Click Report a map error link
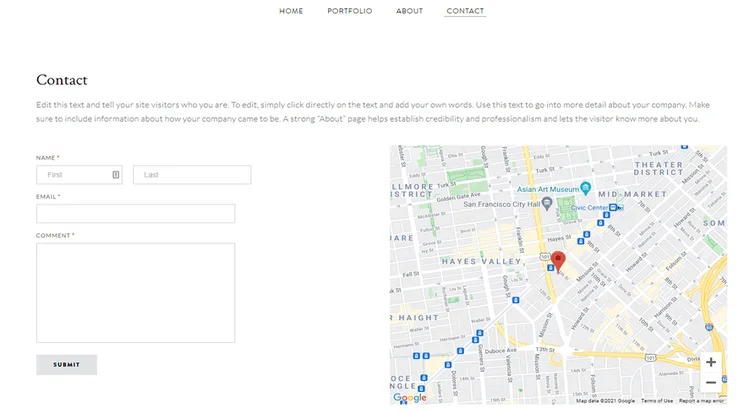The height and width of the screenshot is (414, 744). coord(701,401)
